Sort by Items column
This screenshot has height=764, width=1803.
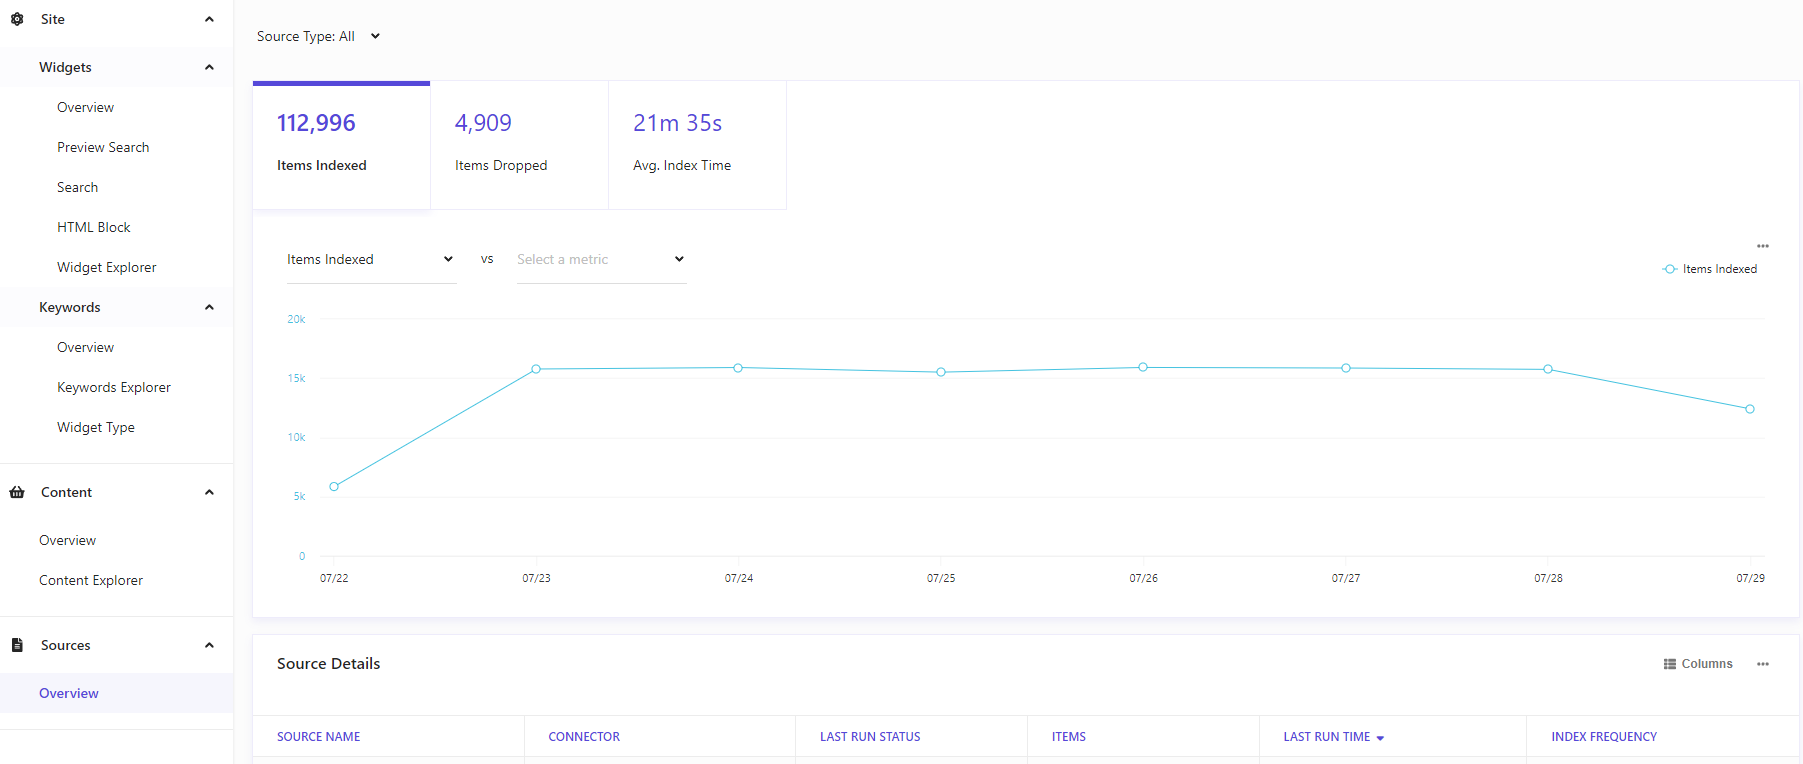pos(1069,737)
